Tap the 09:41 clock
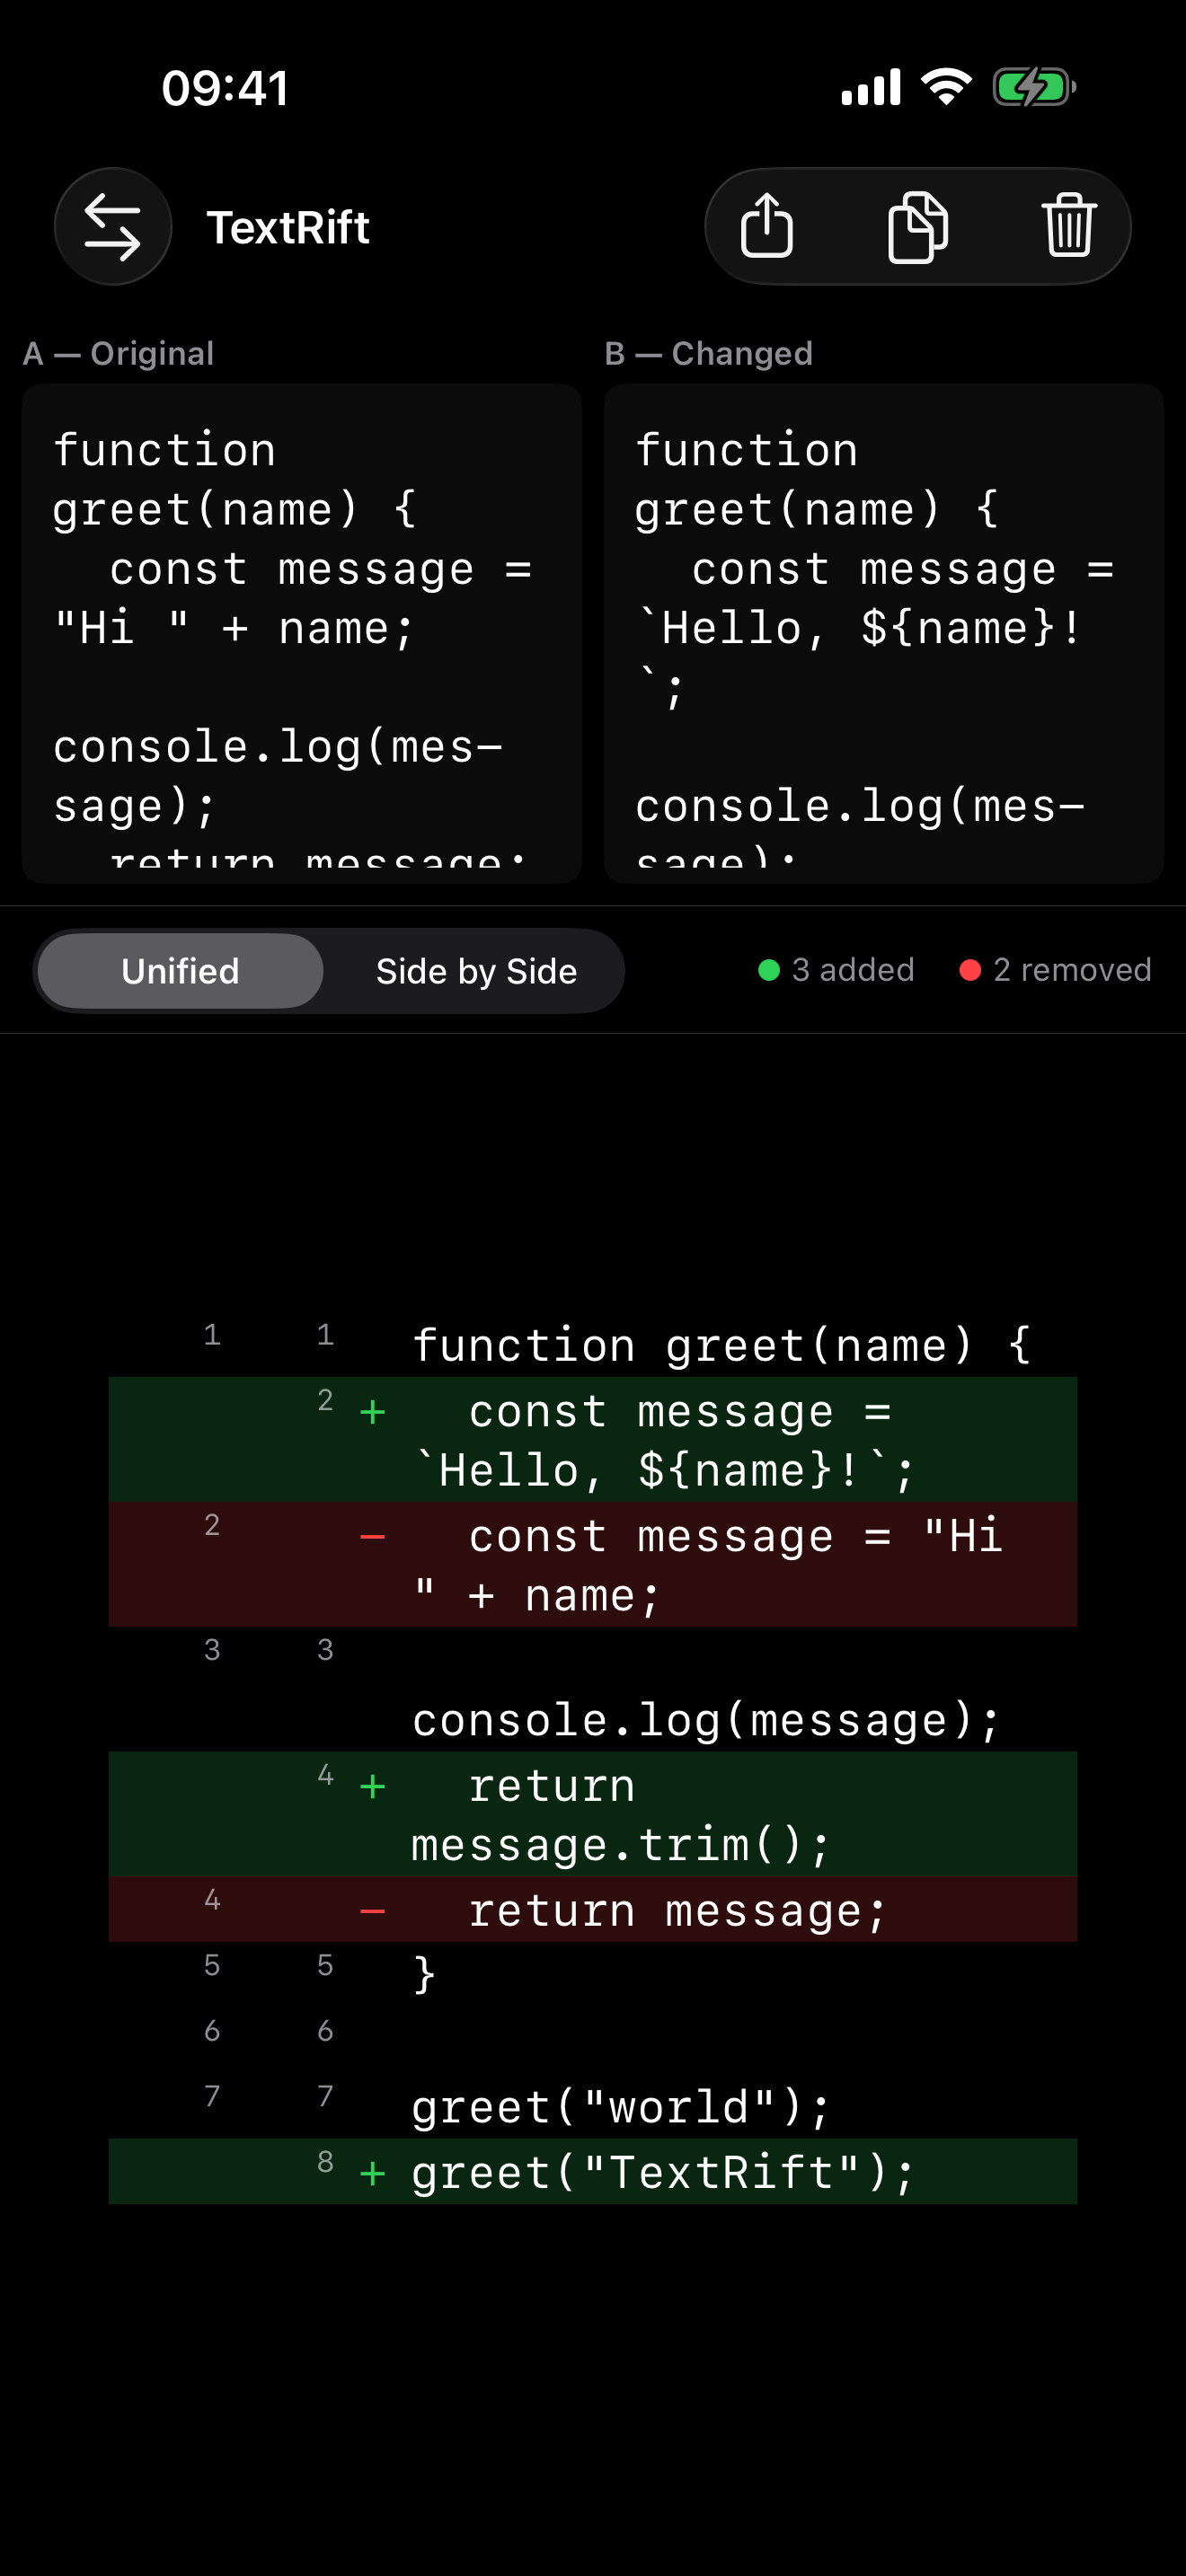 226,88
